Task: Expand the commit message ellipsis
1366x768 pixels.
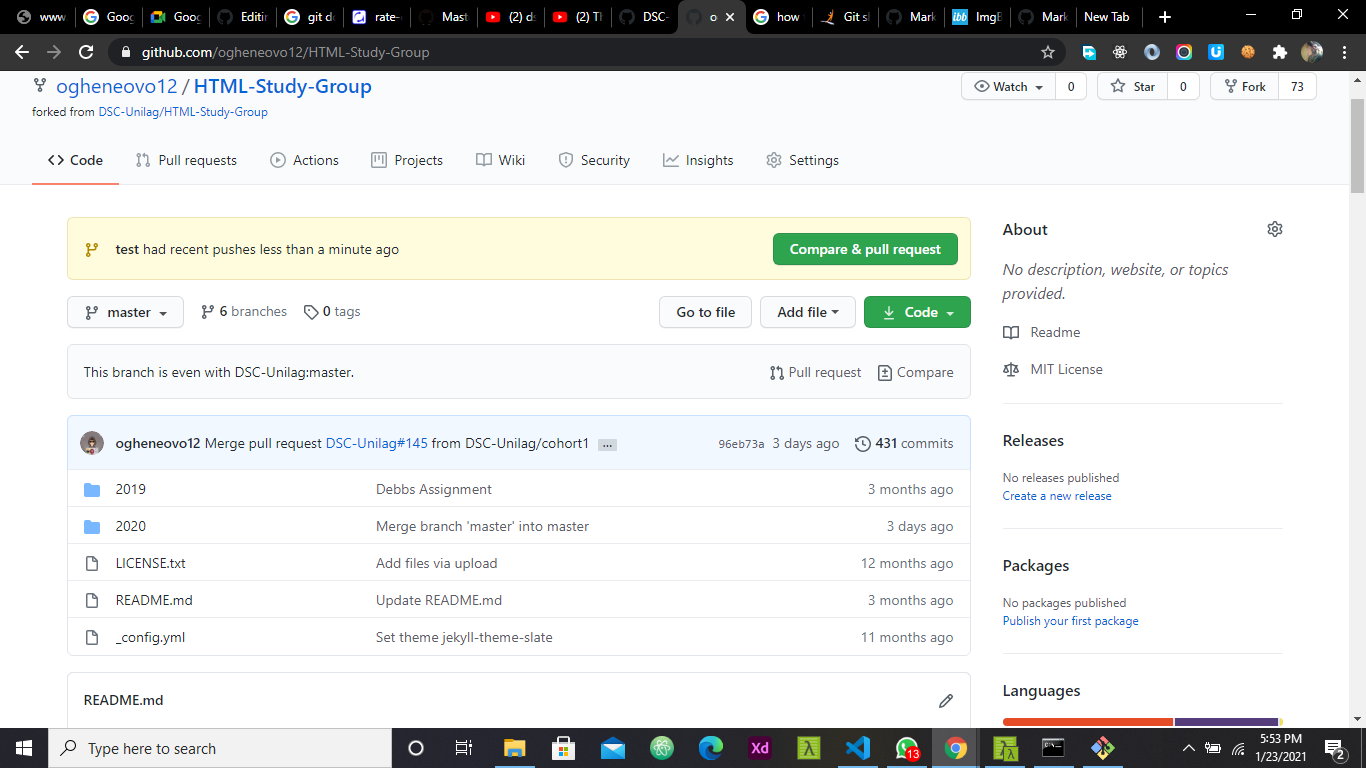Action: tap(607, 444)
